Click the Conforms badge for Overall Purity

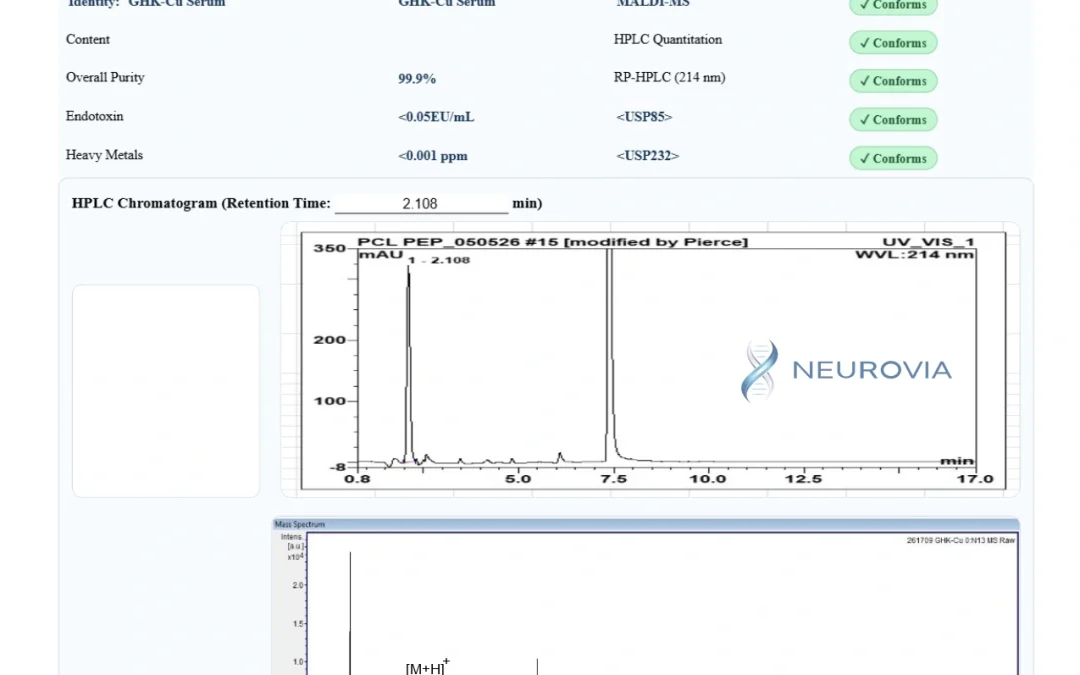tap(893, 81)
